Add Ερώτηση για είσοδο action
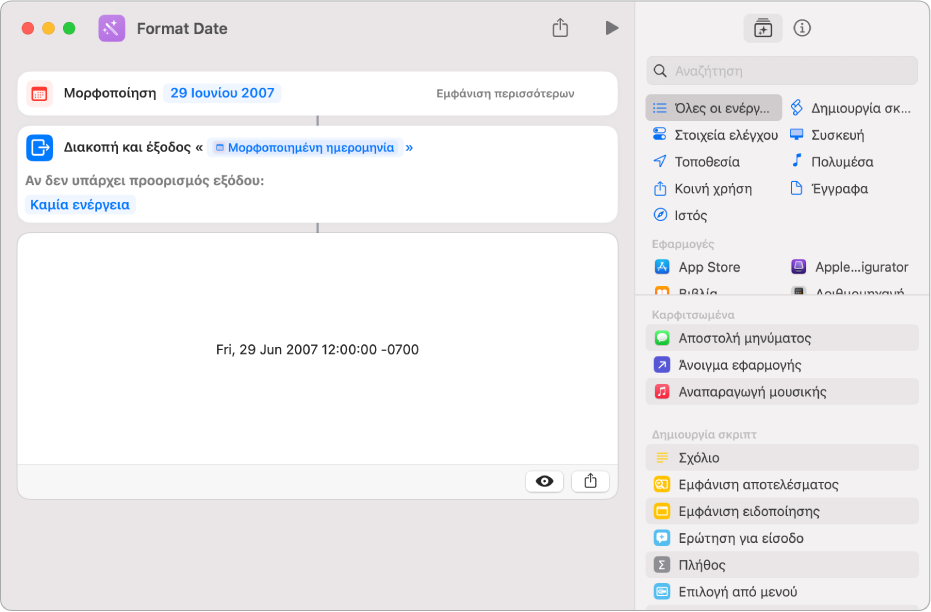 coord(782,538)
